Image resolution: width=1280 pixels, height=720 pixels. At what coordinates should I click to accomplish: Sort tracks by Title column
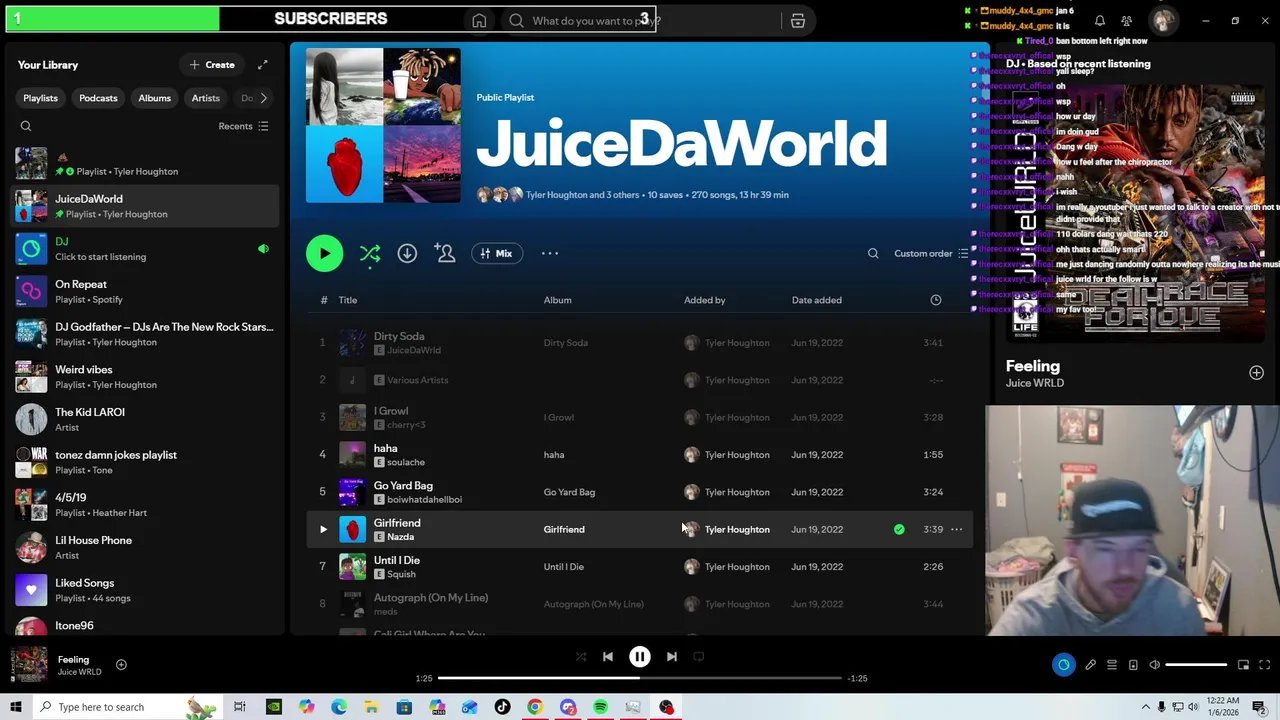pos(347,300)
